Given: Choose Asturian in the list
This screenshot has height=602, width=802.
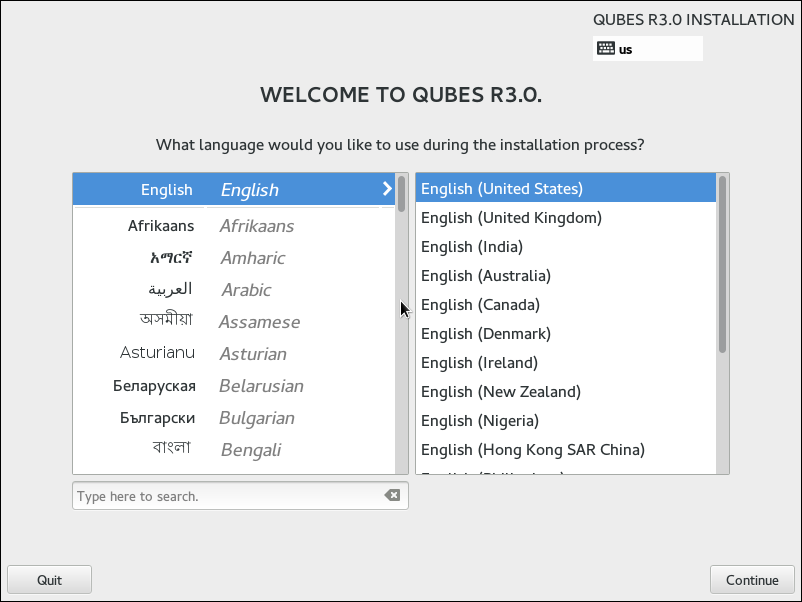Looking at the screenshot, I should [x=234, y=353].
